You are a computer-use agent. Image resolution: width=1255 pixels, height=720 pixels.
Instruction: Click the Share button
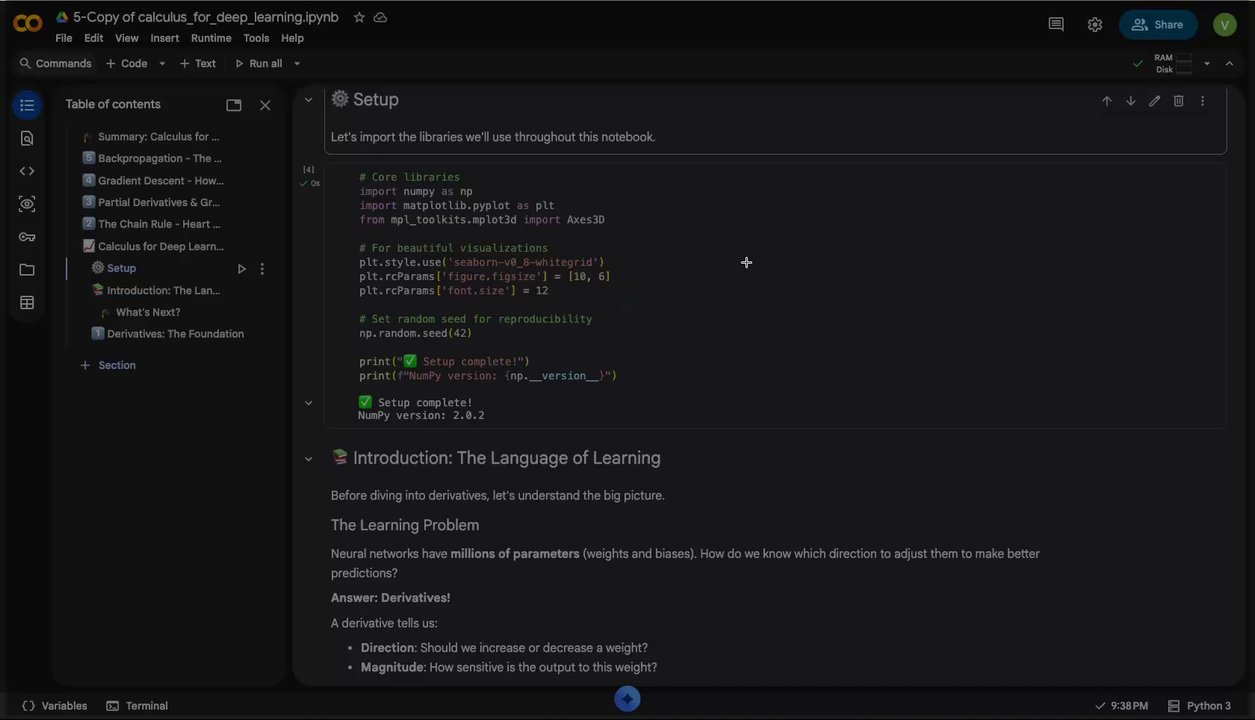(1158, 25)
